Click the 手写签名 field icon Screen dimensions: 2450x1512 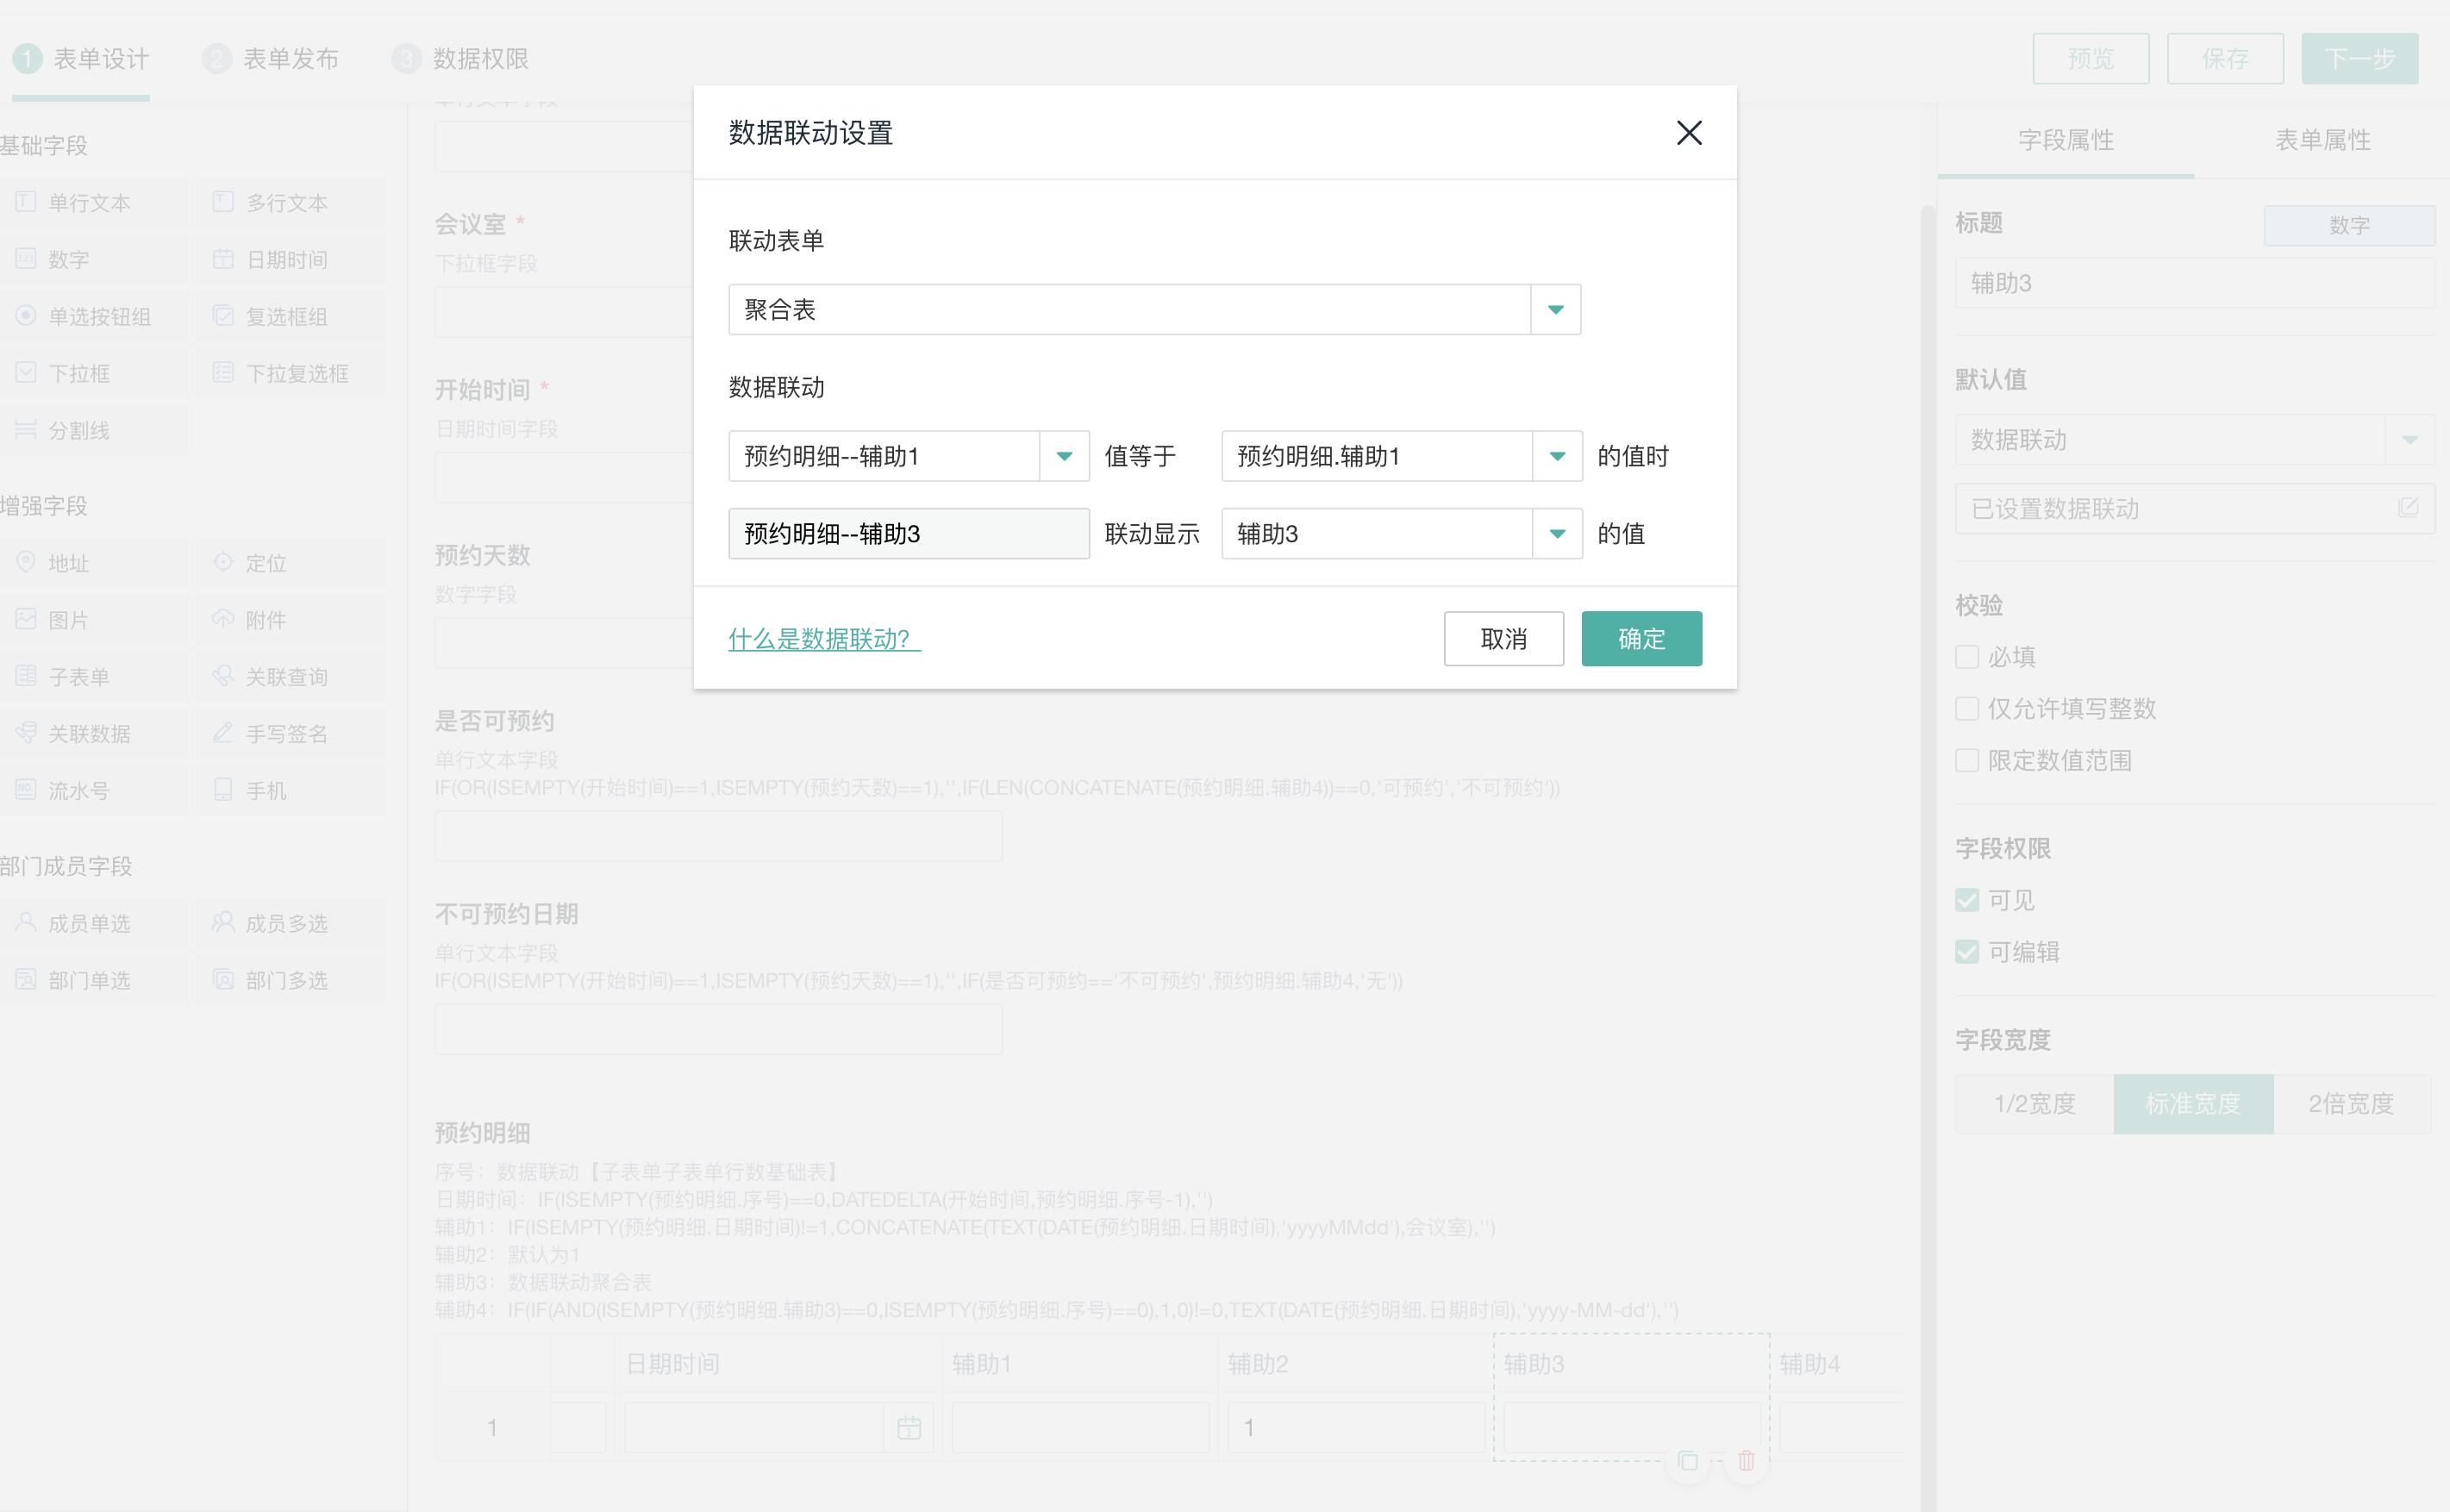point(223,733)
